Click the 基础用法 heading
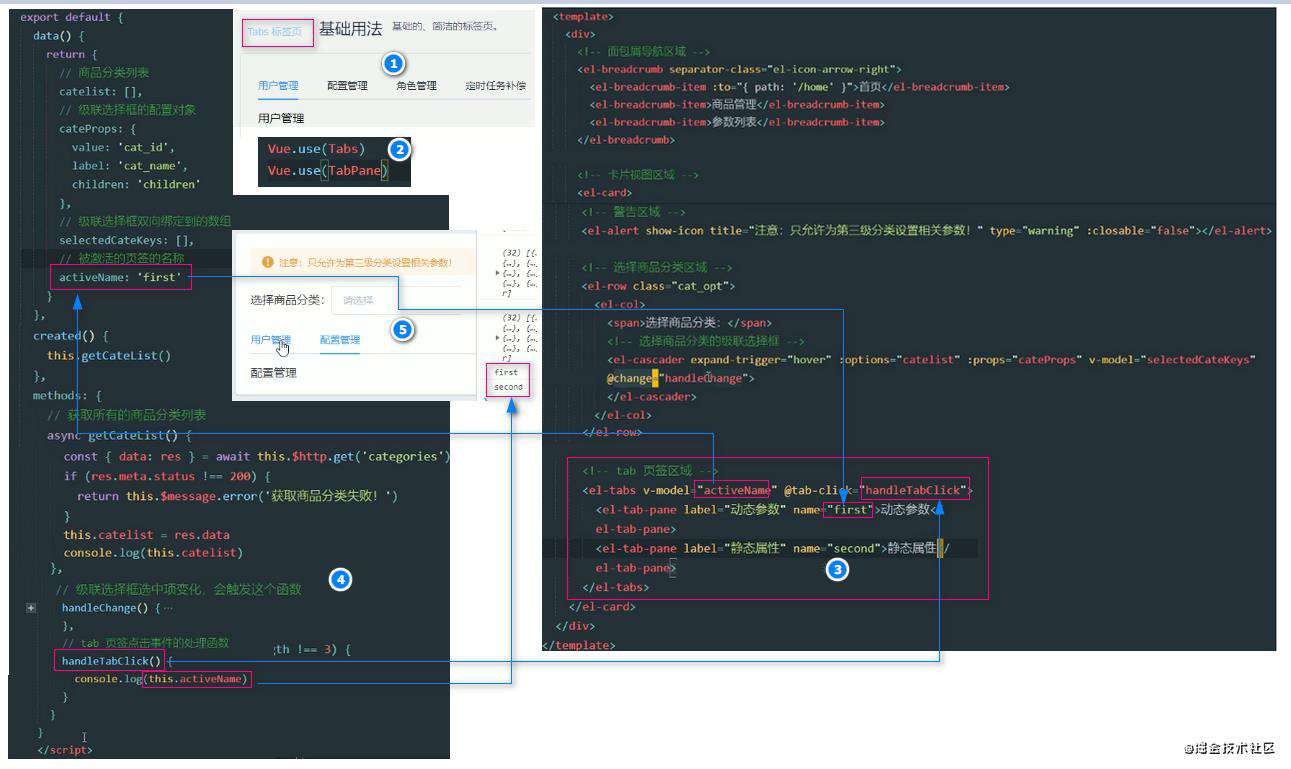This screenshot has height=769, width=1291. click(350, 29)
